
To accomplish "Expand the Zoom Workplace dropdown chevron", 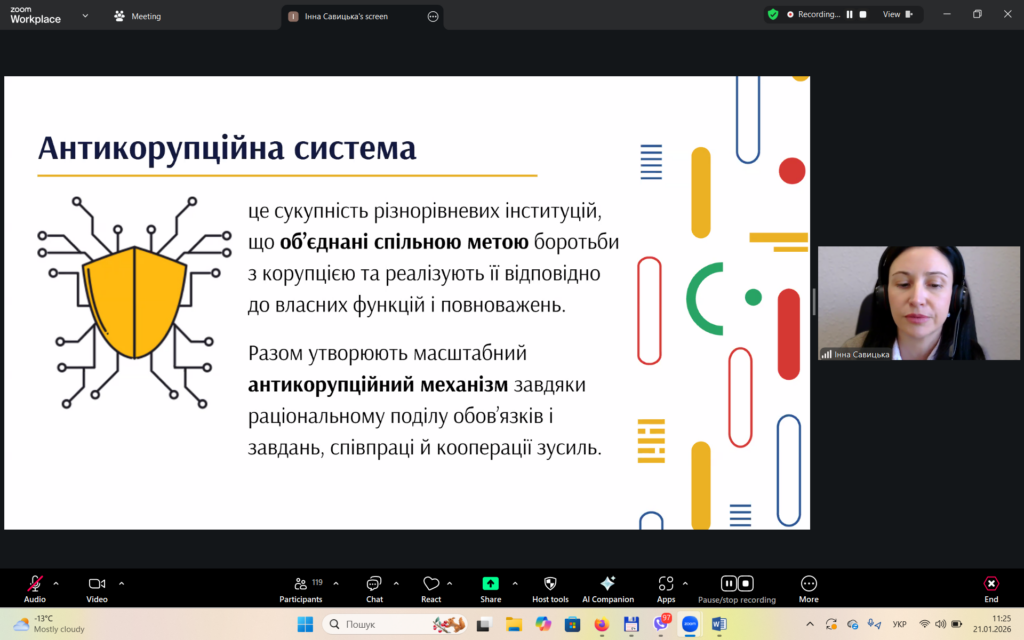I will click(85, 16).
